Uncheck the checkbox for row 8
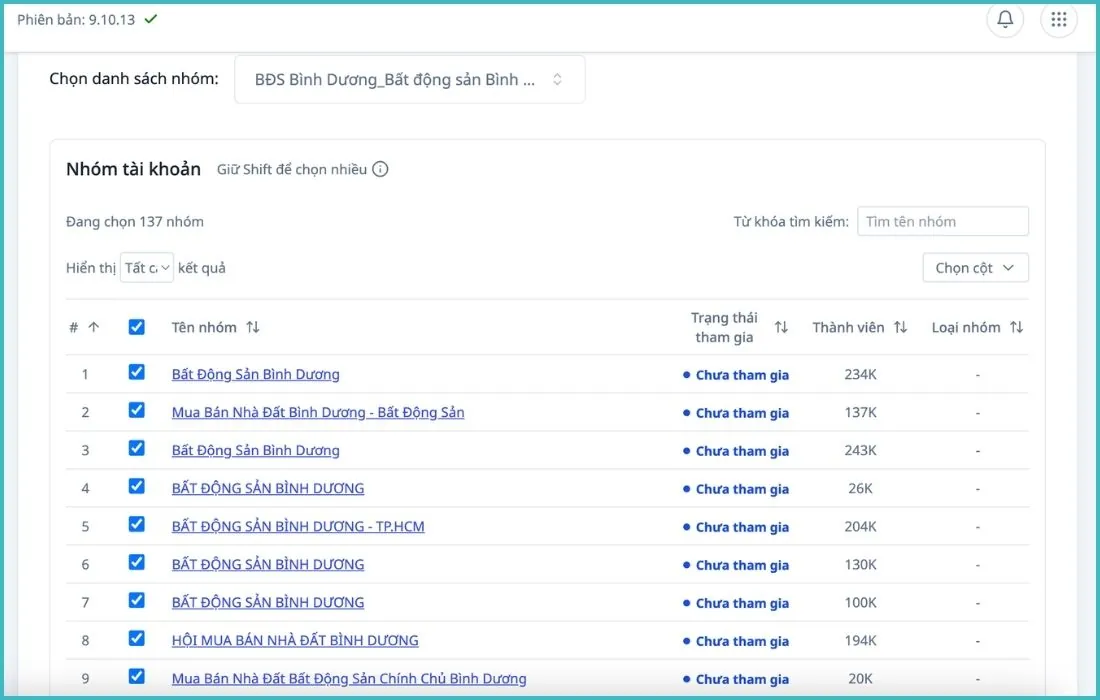This screenshot has width=1100, height=700. coord(137,638)
